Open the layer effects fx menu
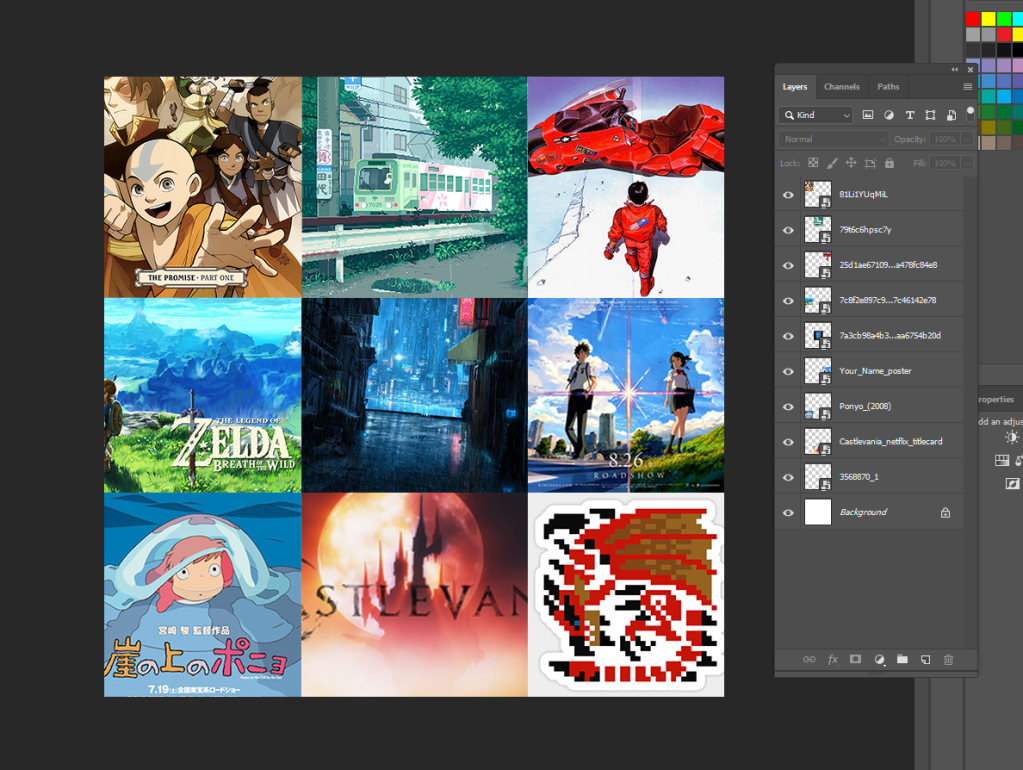The image size is (1023, 770). point(832,660)
